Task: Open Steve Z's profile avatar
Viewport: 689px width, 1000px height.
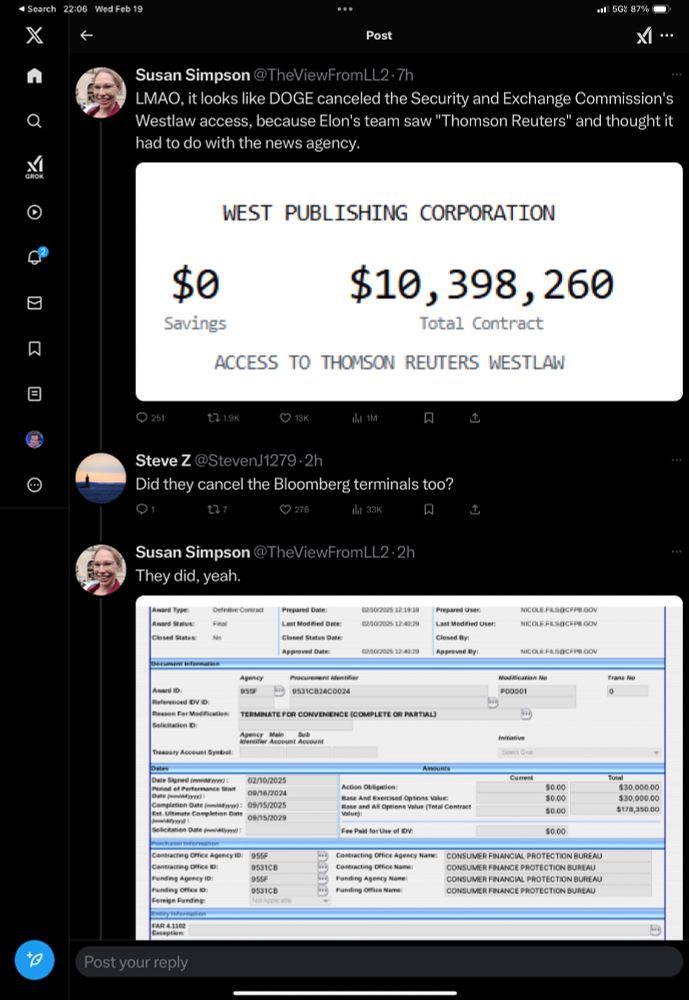Action: click(x=101, y=478)
